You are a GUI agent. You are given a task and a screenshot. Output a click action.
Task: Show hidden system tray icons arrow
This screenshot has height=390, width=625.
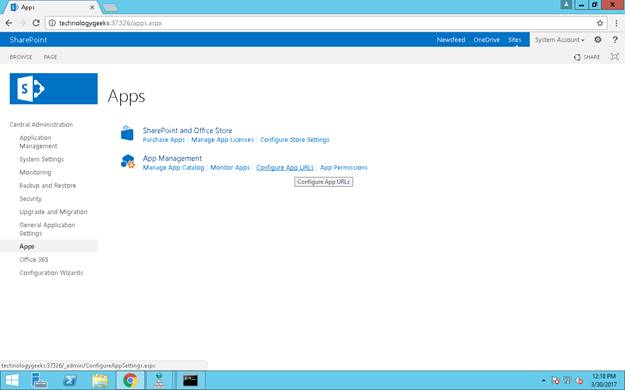pos(543,380)
